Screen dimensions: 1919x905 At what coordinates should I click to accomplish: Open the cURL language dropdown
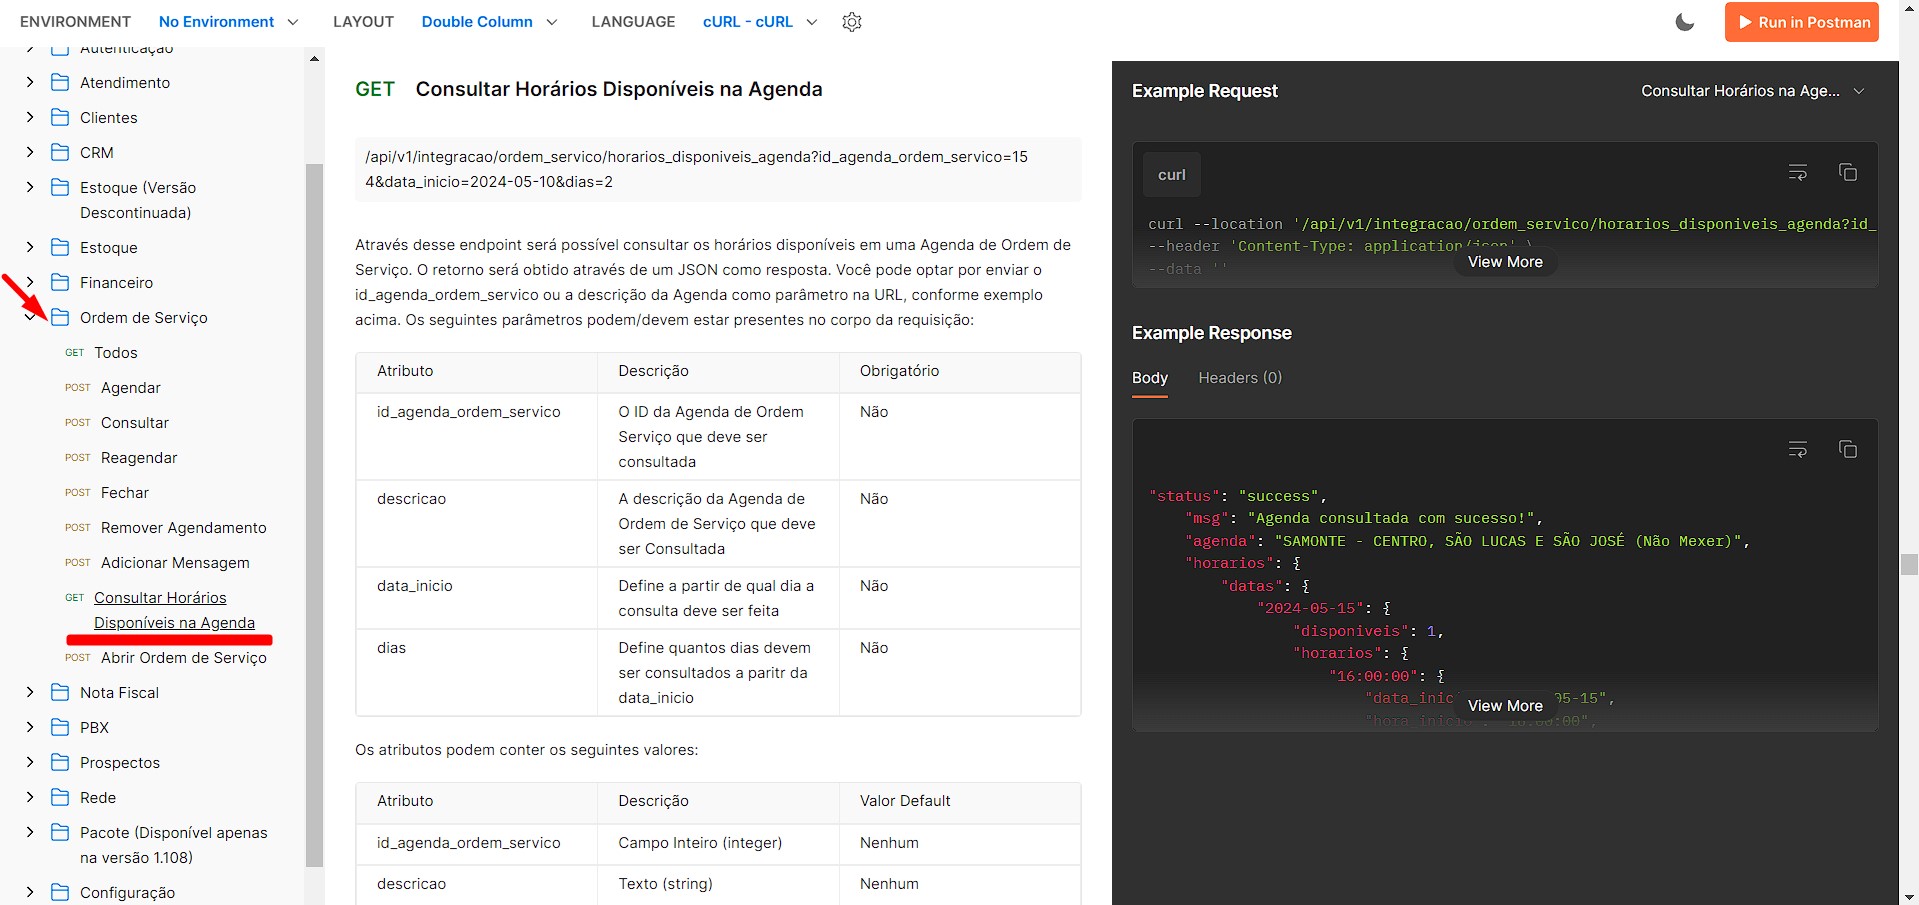(x=760, y=22)
